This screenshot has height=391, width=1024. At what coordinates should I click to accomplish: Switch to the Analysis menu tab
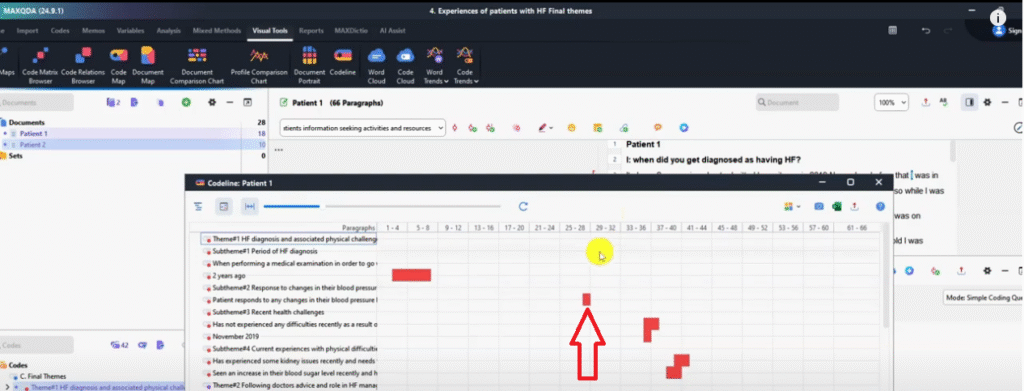168,31
